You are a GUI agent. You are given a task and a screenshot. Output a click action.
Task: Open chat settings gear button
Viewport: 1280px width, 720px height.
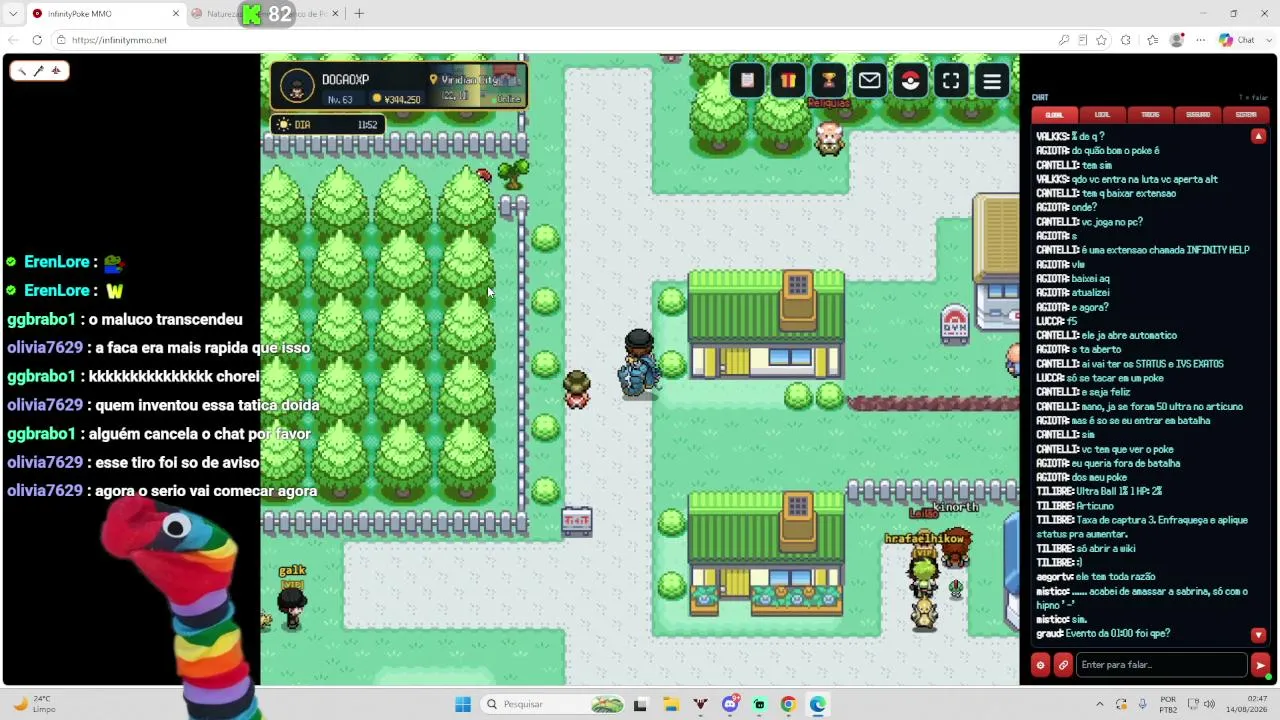[1040, 665]
